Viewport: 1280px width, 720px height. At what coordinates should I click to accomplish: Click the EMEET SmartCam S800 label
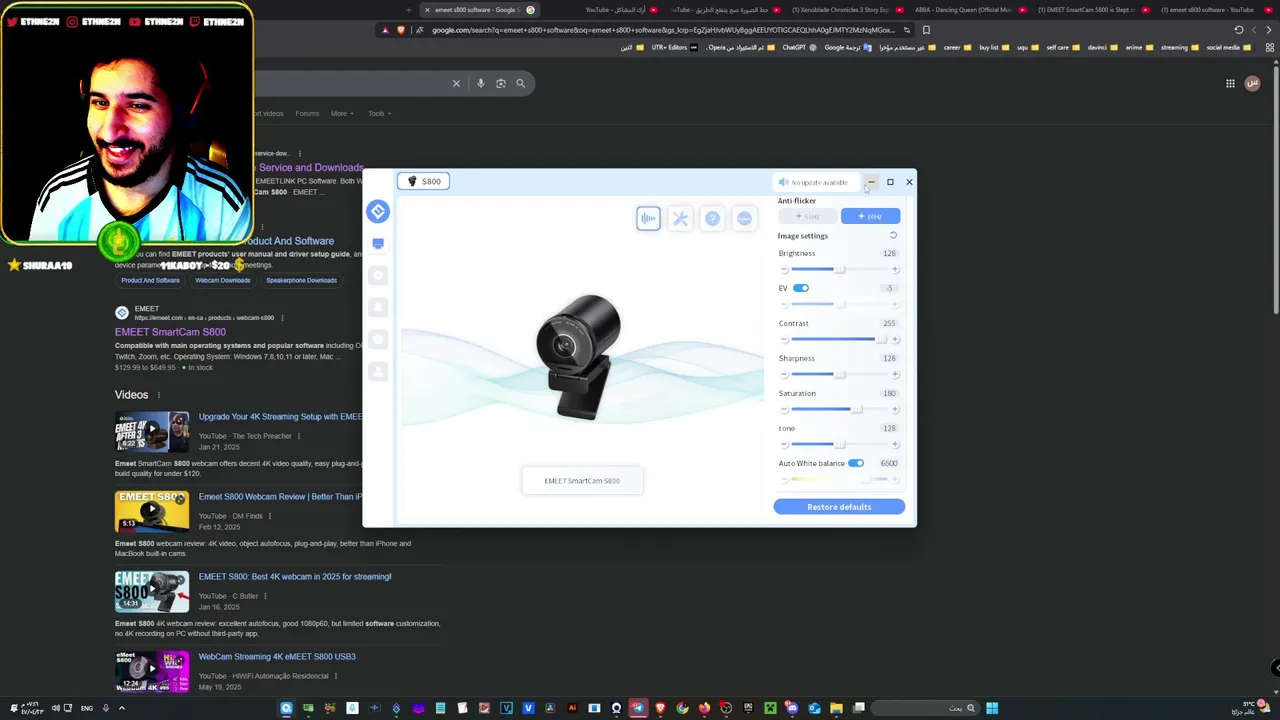(x=582, y=481)
